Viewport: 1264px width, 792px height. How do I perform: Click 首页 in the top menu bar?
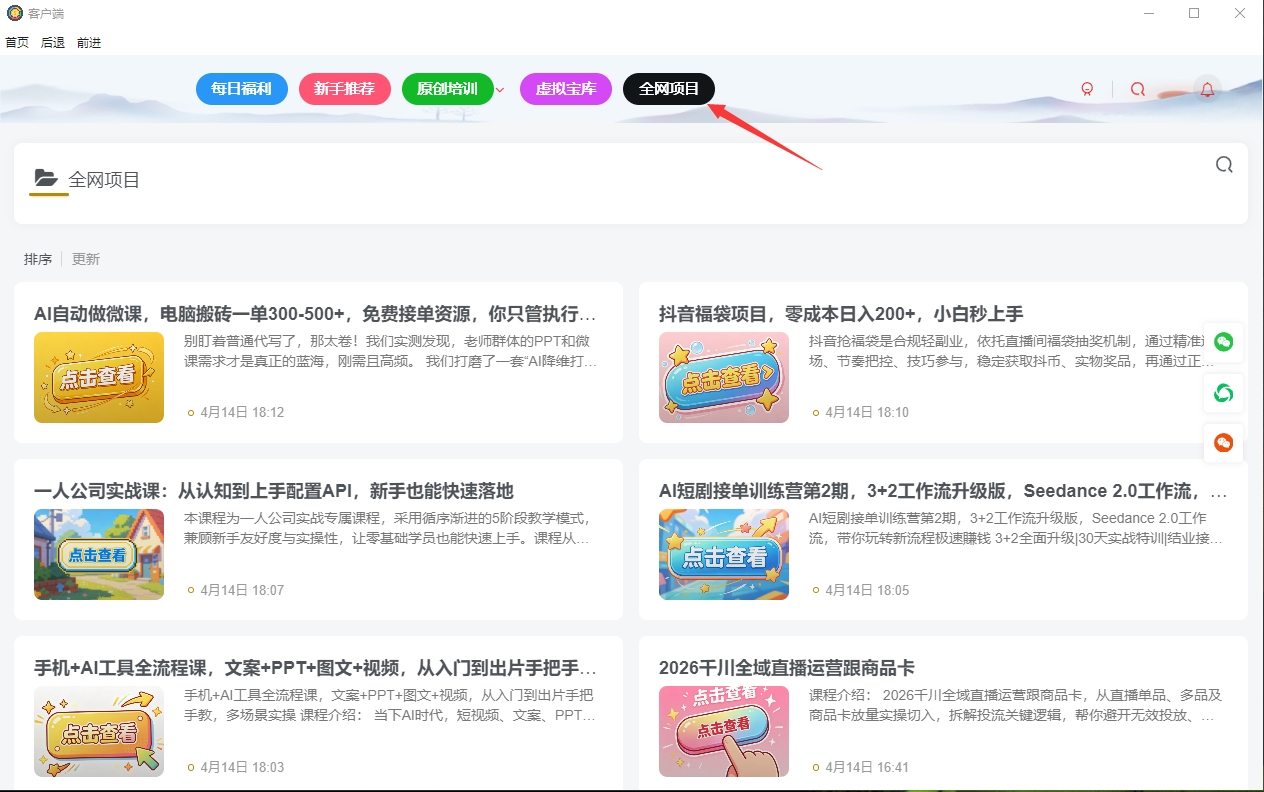(x=16, y=42)
